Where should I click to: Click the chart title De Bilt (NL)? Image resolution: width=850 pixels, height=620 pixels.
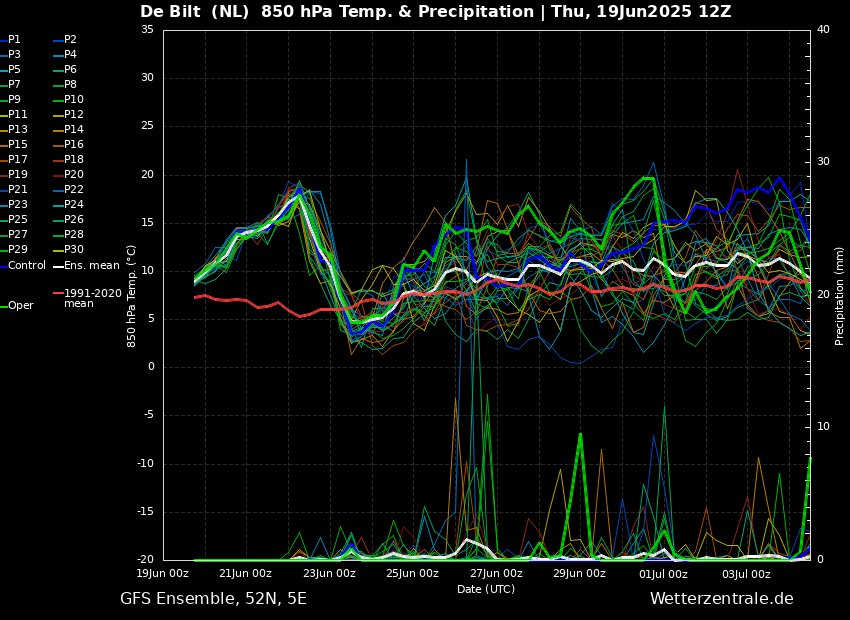[x=196, y=11]
